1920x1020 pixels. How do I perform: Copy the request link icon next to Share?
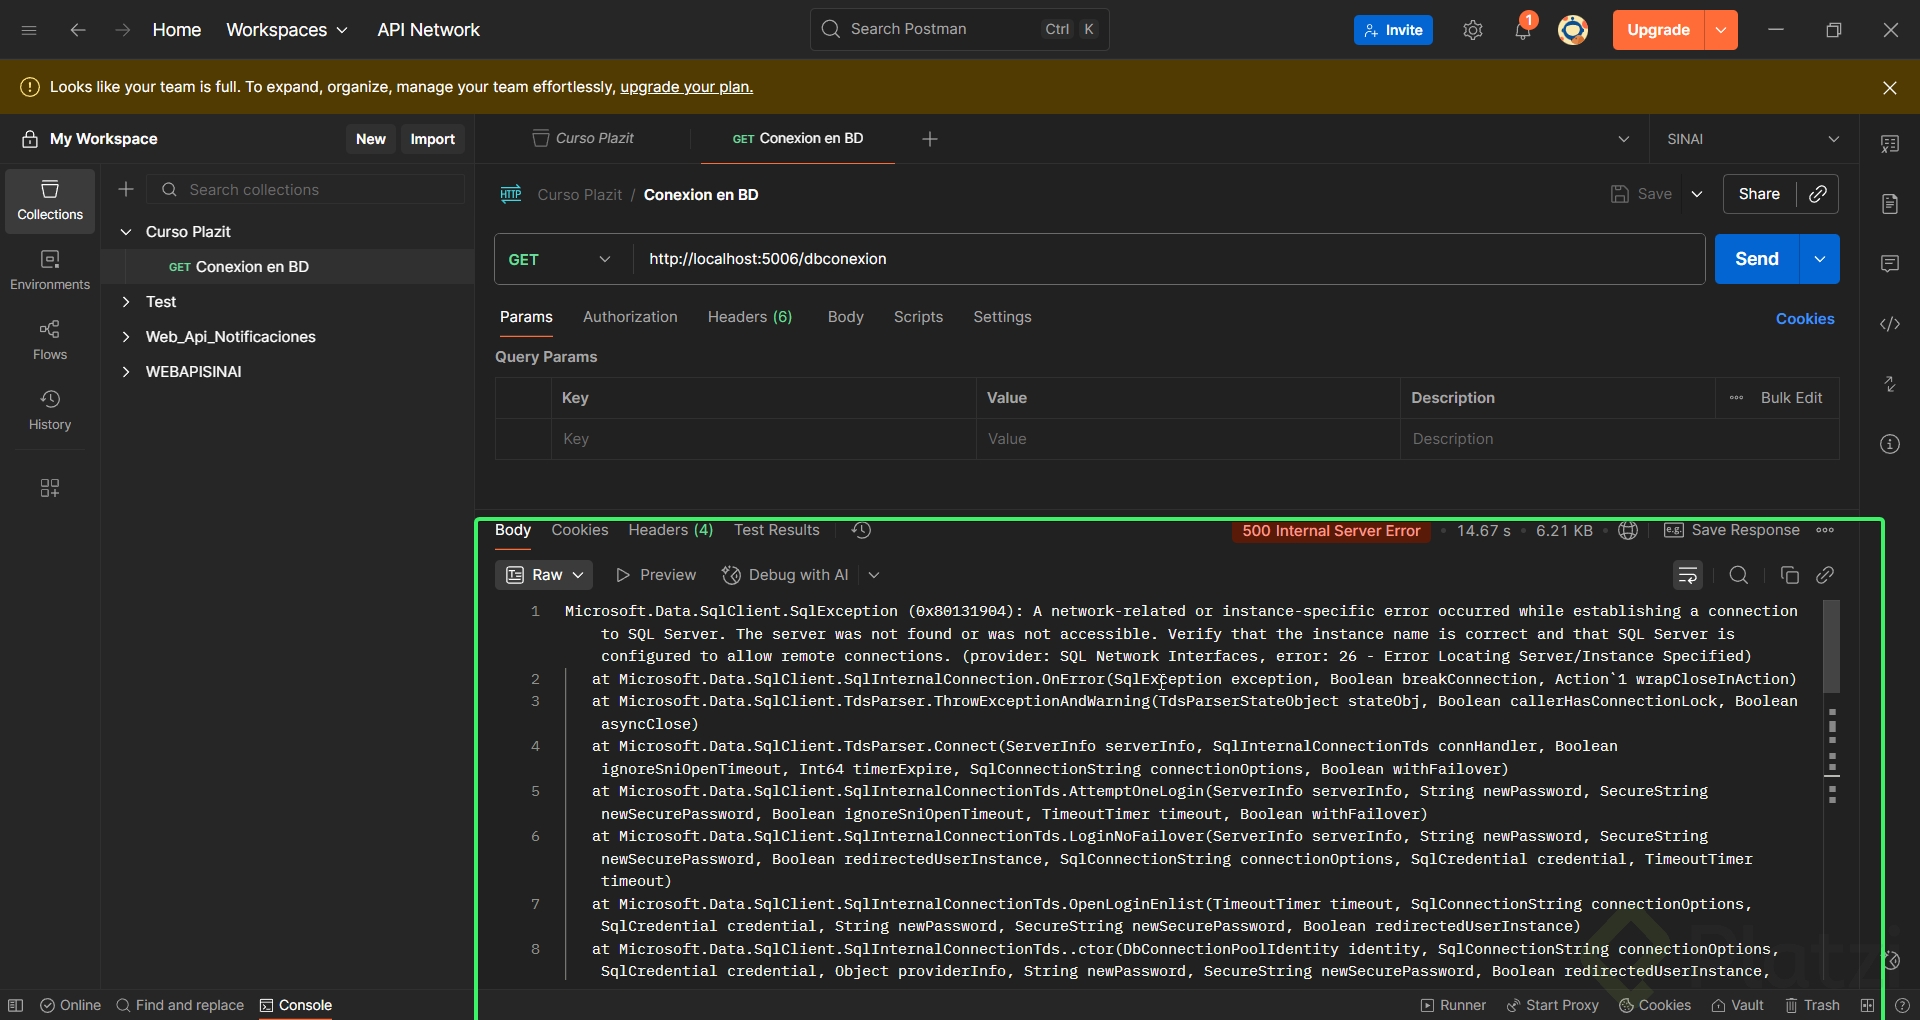(x=1818, y=194)
